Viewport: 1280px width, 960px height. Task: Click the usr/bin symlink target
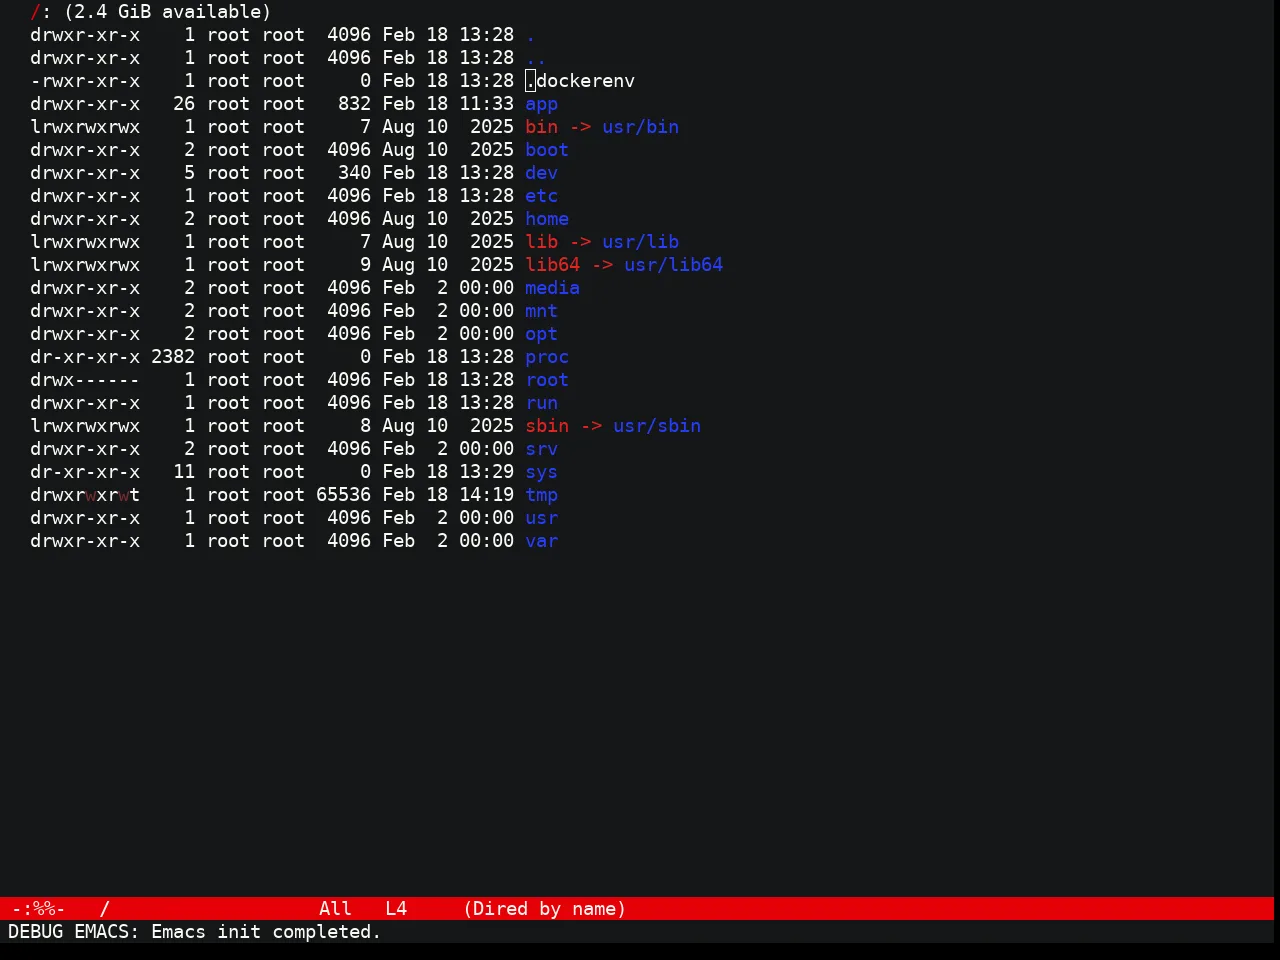[640, 127]
